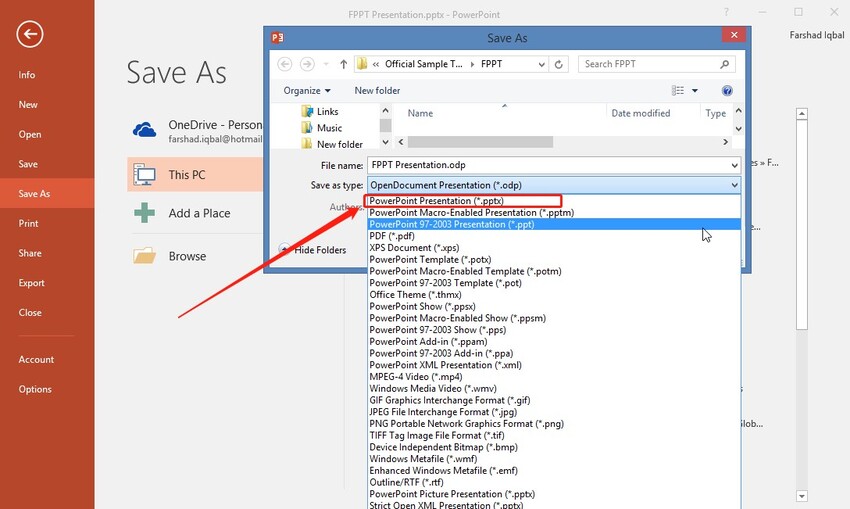850x509 pixels.
Task: Choose Windows Media Video (*.wmv)
Action: pos(553,389)
